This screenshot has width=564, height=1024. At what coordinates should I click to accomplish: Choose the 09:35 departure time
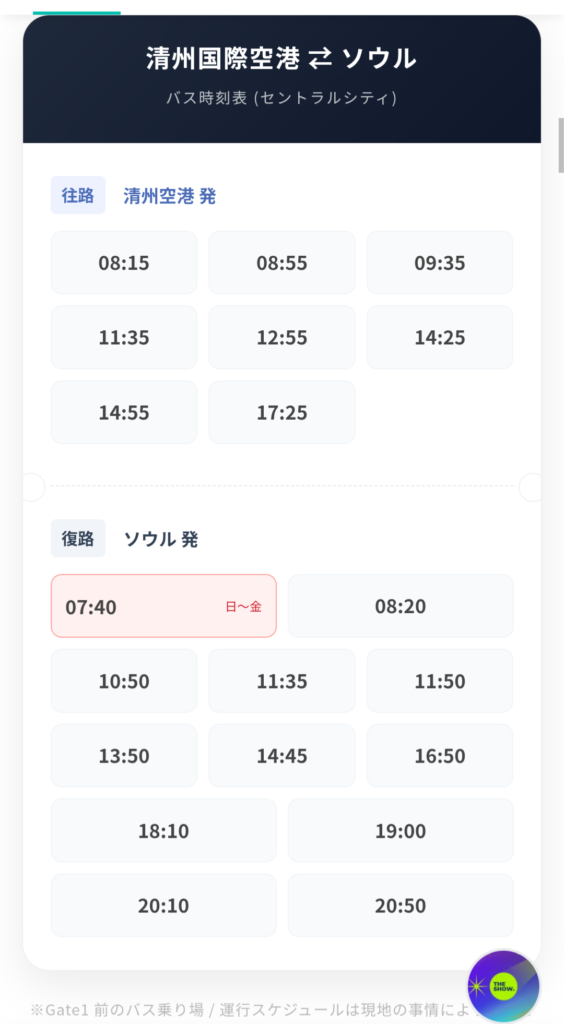(x=440, y=263)
